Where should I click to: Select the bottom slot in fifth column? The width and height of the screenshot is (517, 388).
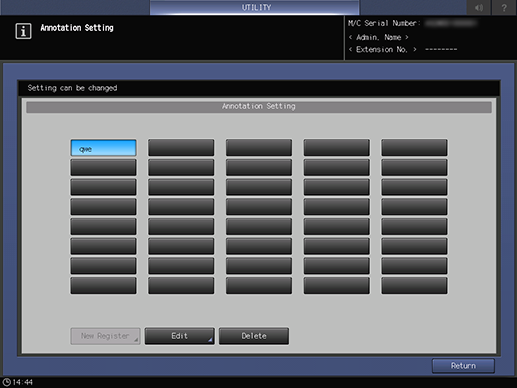(x=414, y=286)
